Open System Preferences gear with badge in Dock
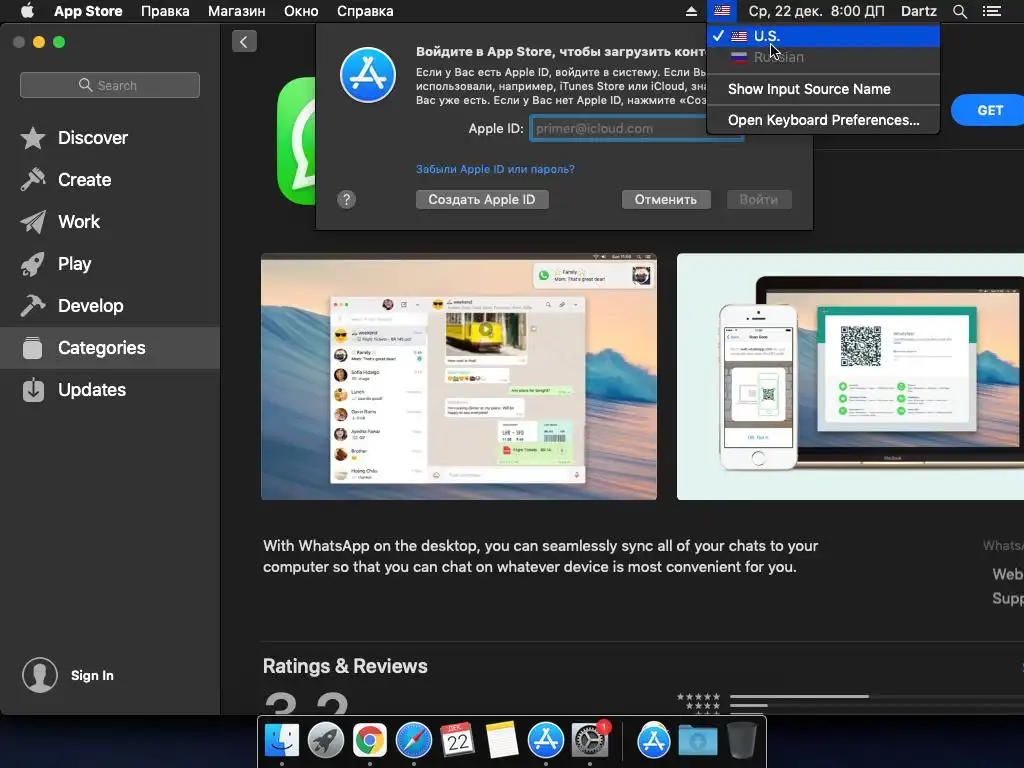The width and height of the screenshot is (1024, 768). pos(590,741)
